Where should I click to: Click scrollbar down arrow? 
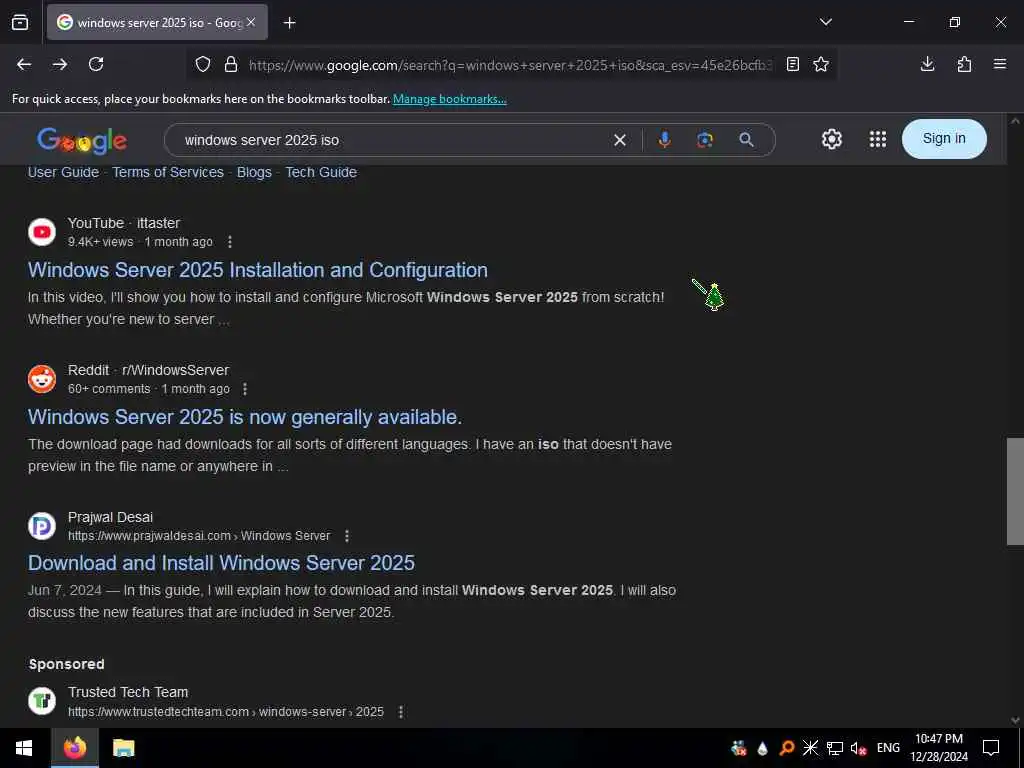[x=1015, y=720]
